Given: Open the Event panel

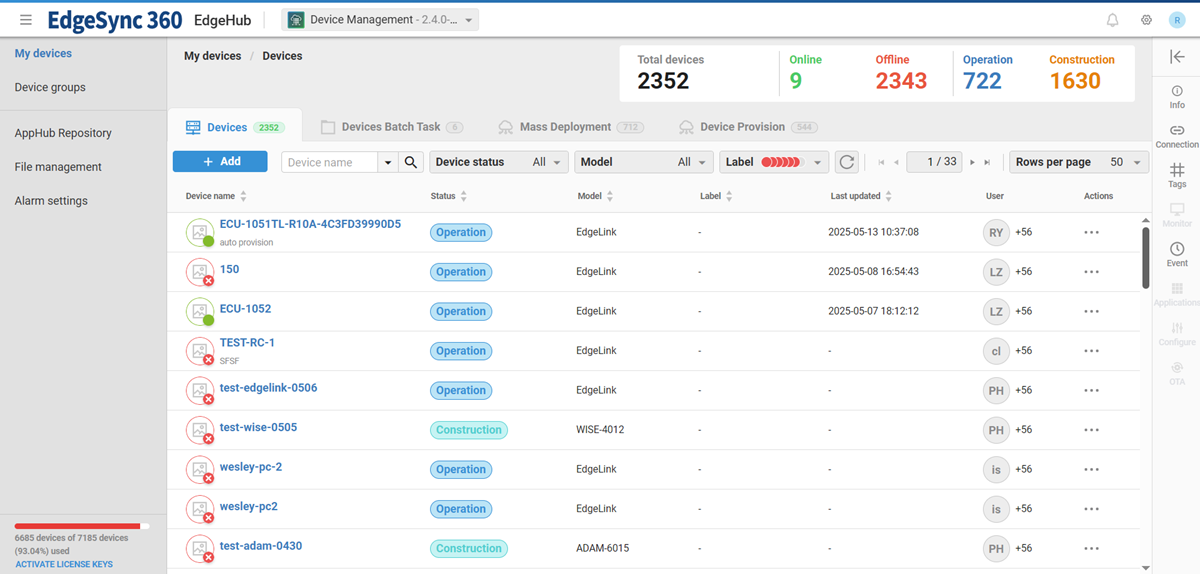Looking at the screenshot, I should tap(1177, 254).
